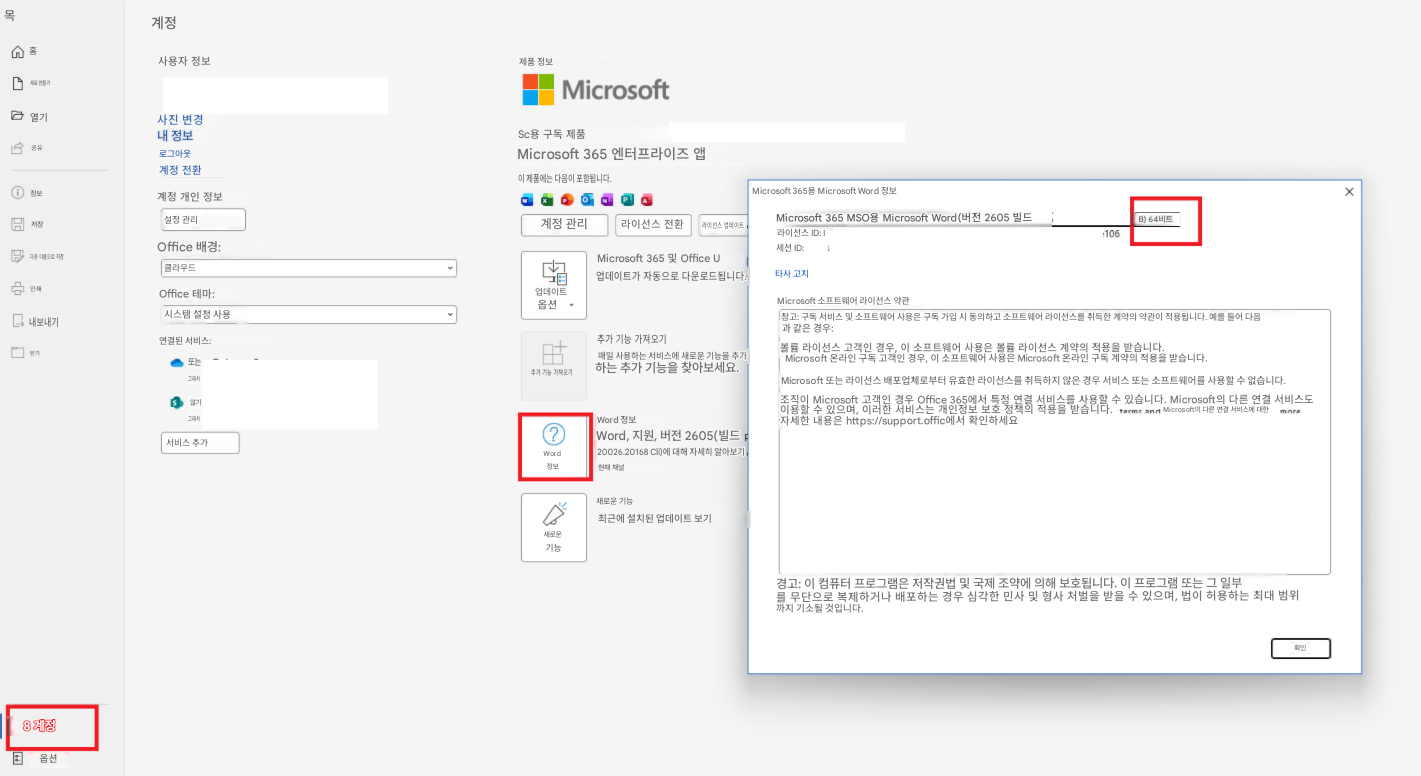Viewport: 1421px width, 776px height.
Task: Click '업데이트가 자동으로 다운로드됩니다' text
Action: [x=672, y=276]
